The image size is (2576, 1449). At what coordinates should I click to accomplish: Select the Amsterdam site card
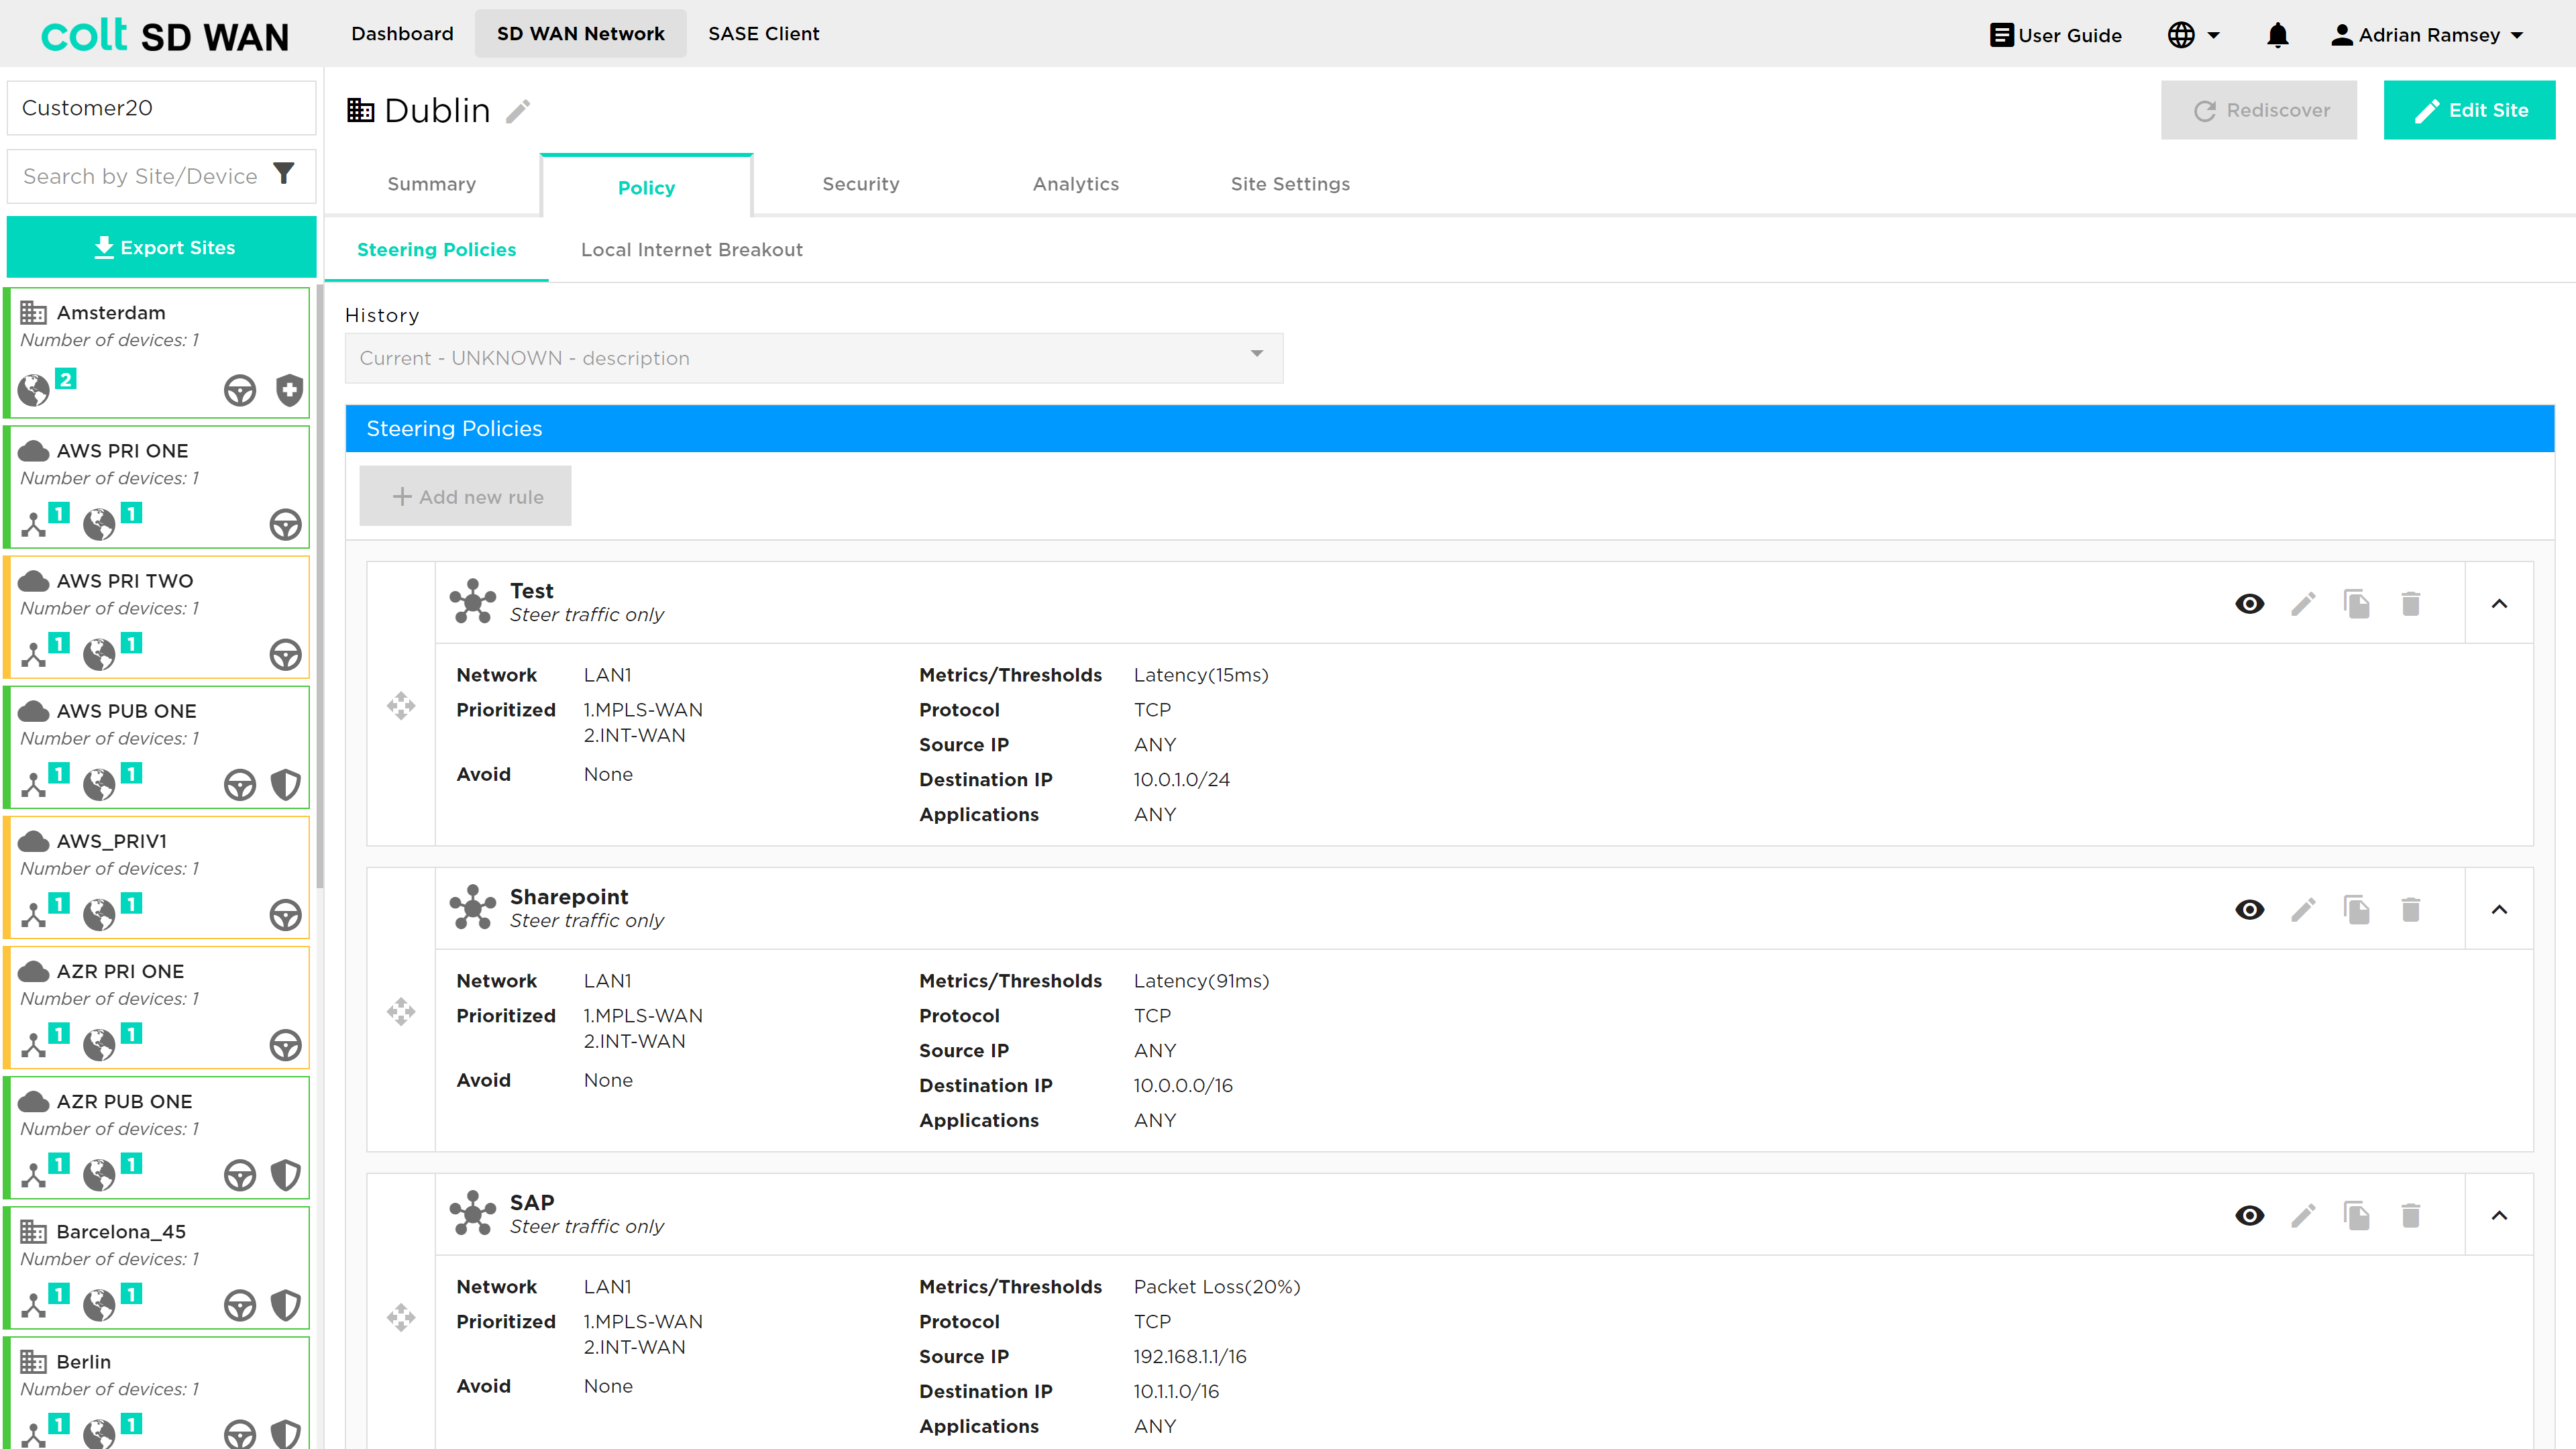[x=158, y=353]
